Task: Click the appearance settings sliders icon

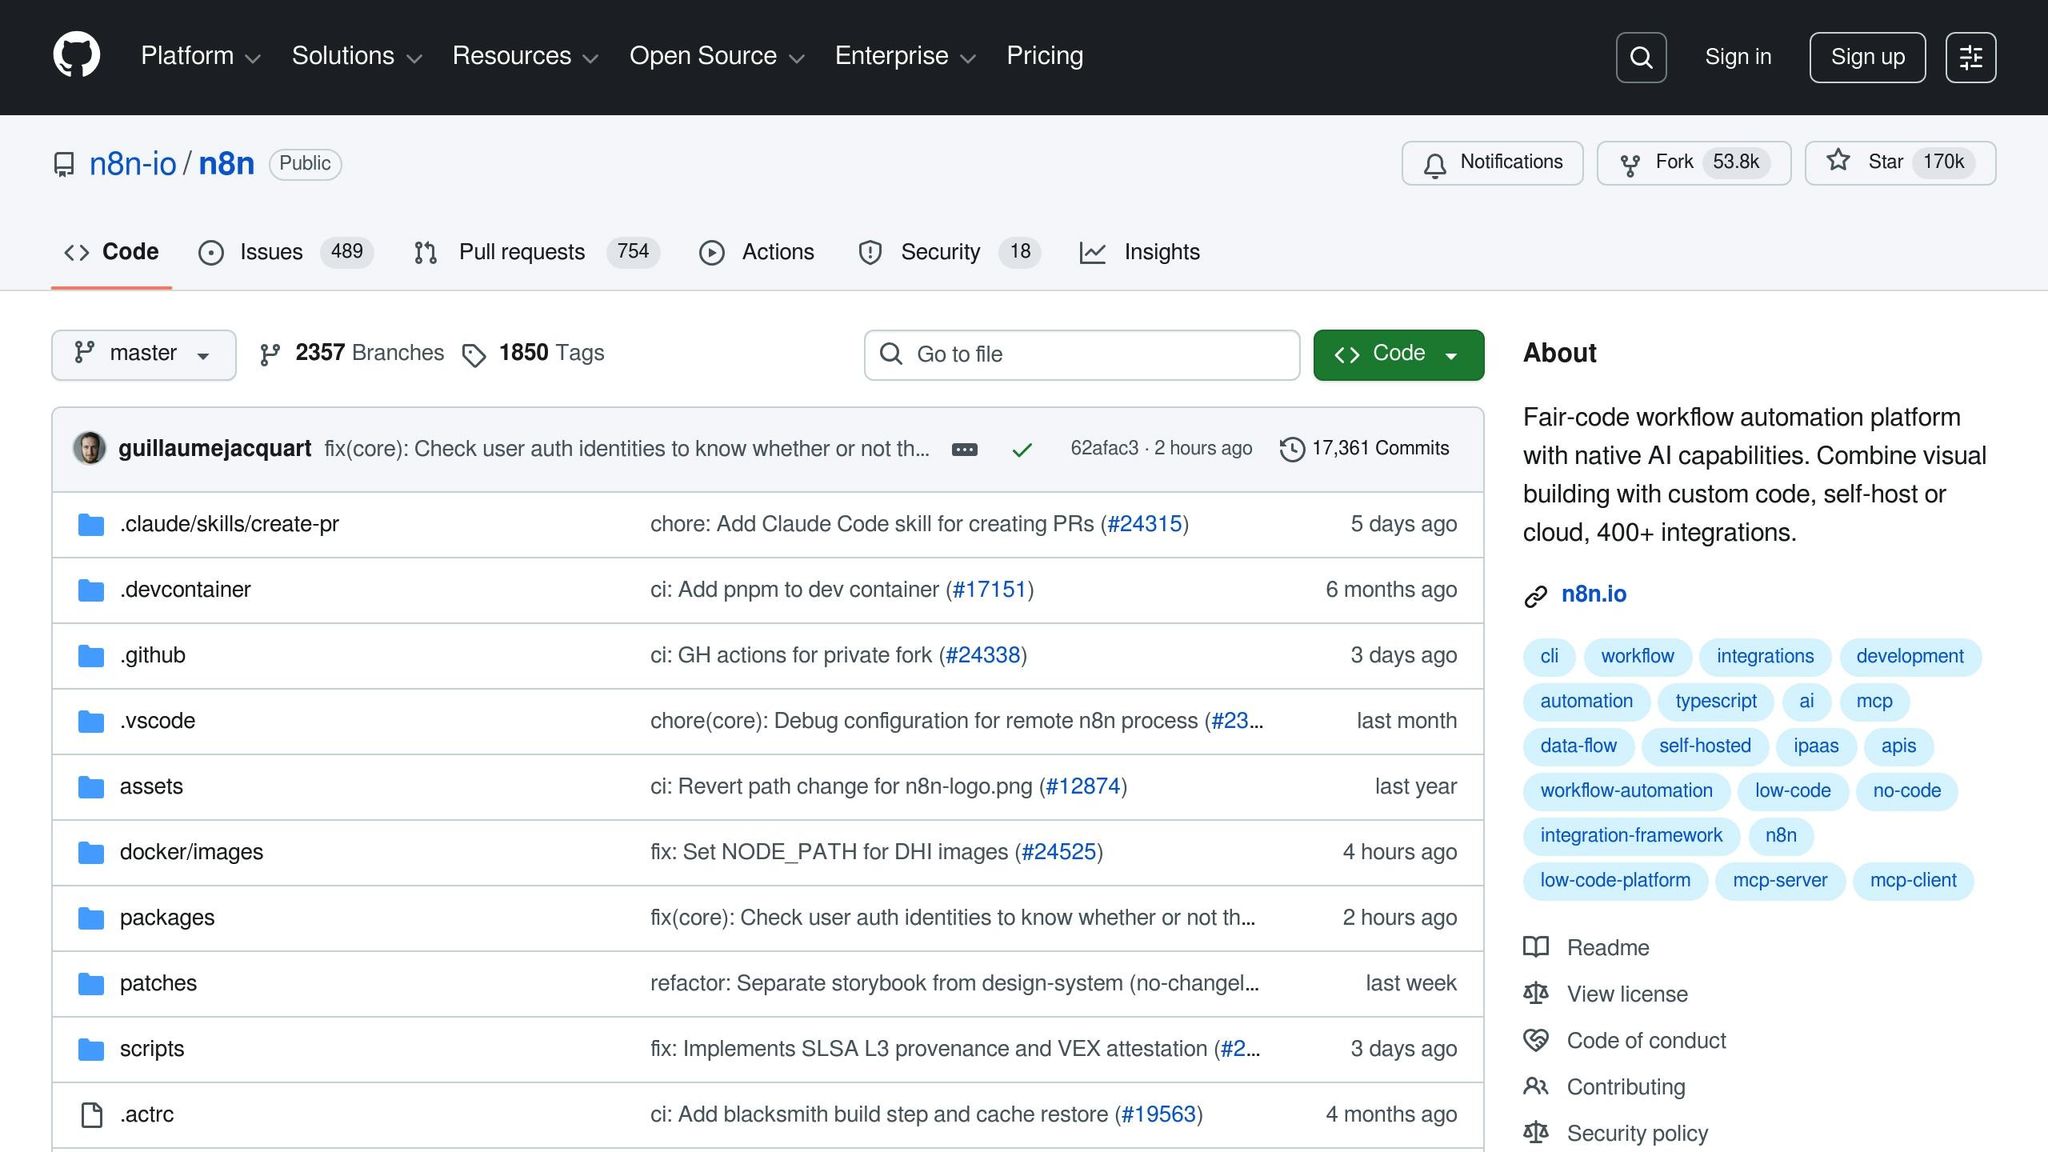Action: [x=1970, y=57]
